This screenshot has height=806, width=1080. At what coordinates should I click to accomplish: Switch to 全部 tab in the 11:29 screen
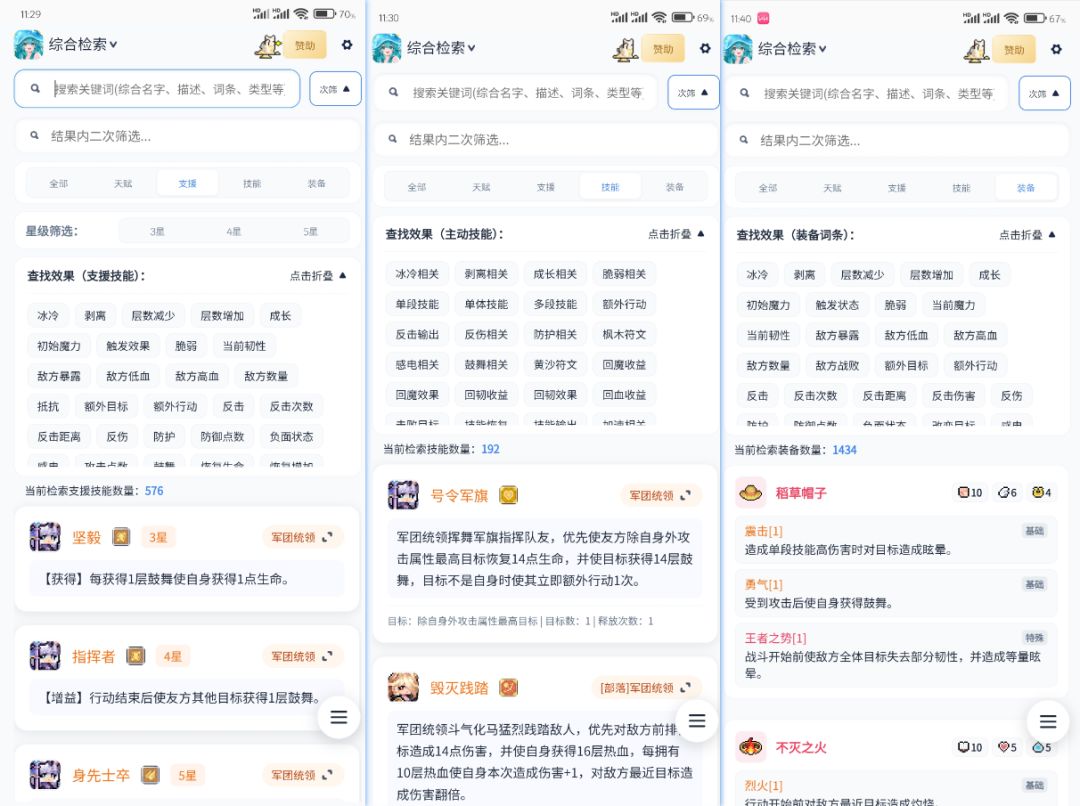point(59,183)
